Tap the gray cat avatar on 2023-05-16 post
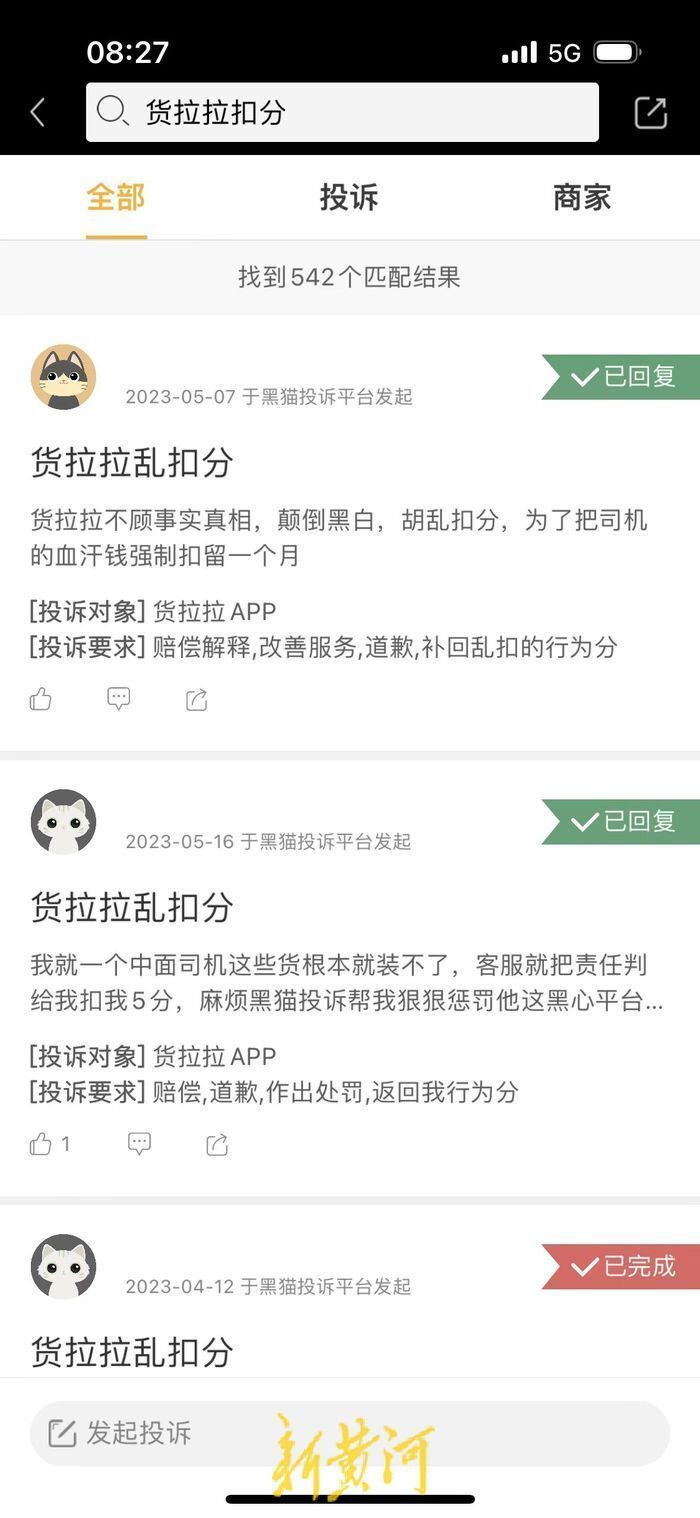 click(x=64, y=822)
